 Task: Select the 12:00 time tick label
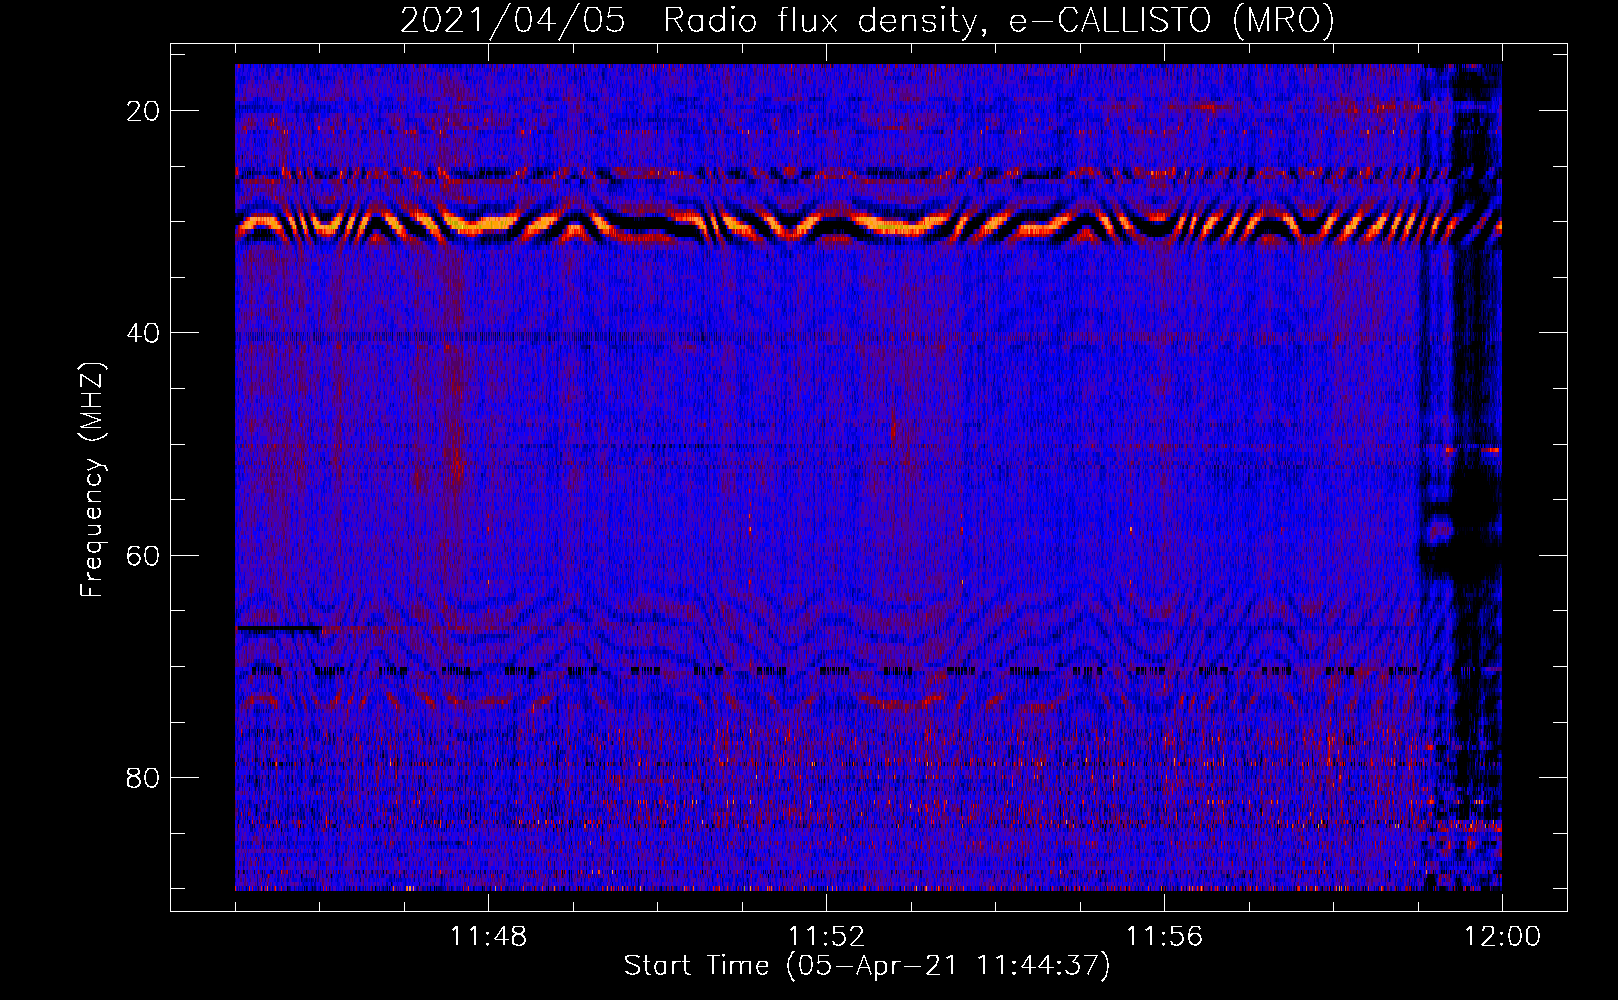(x=1502, y=937)
